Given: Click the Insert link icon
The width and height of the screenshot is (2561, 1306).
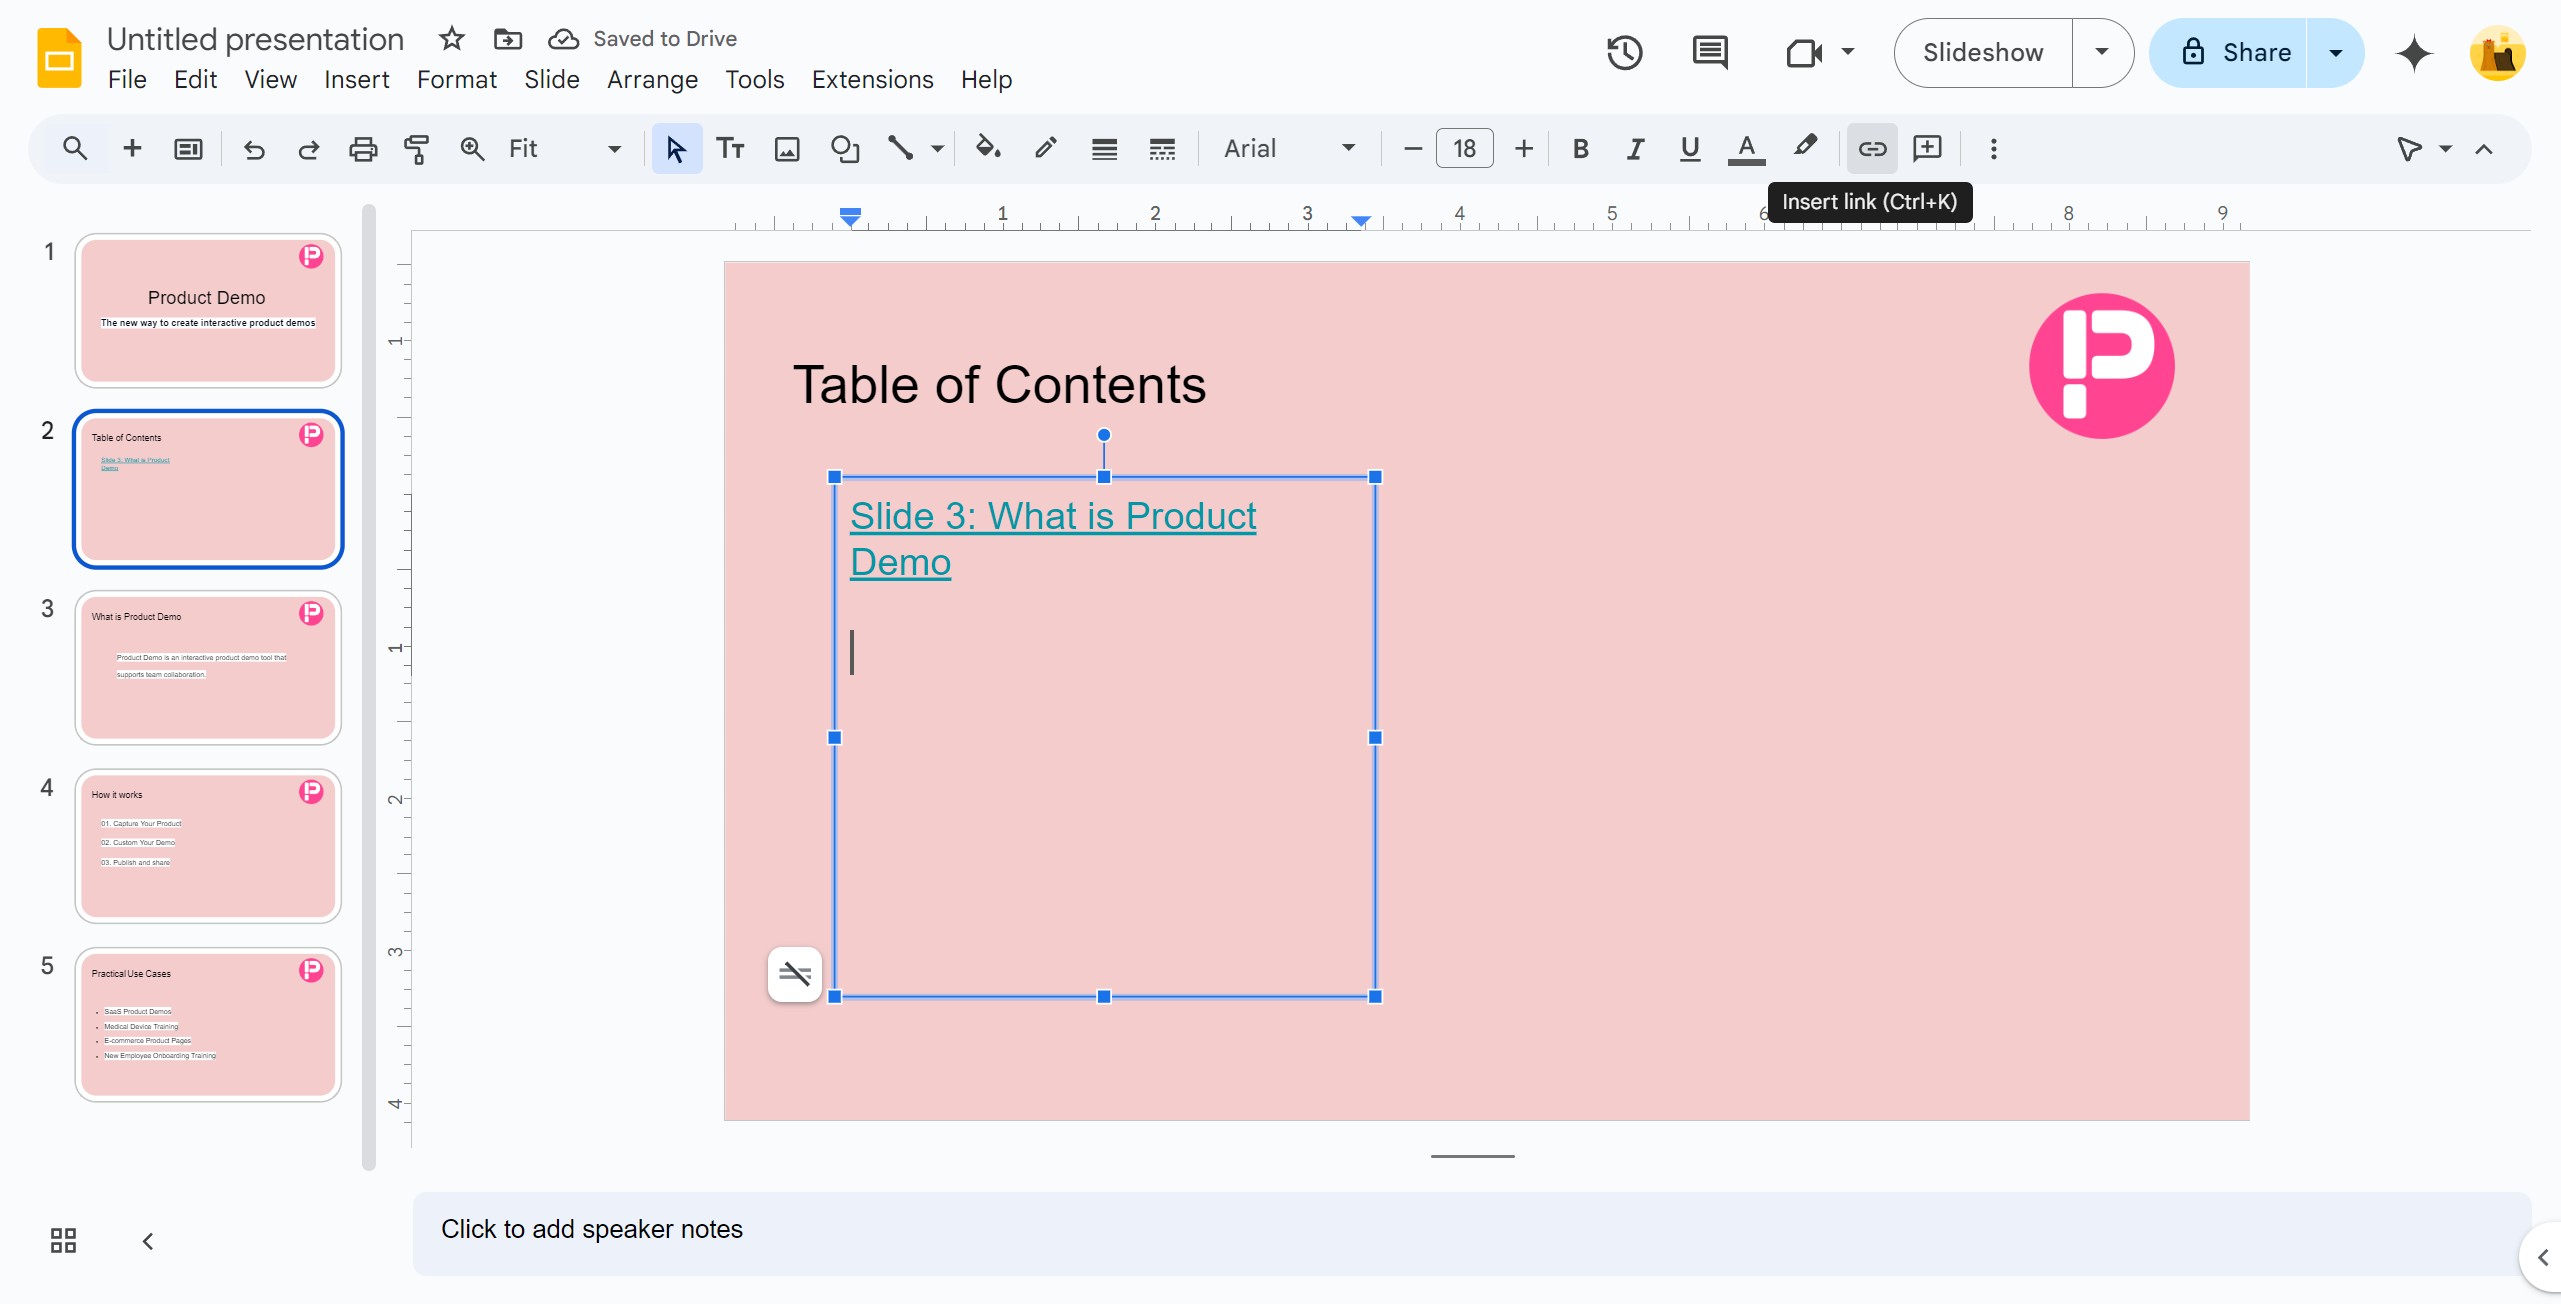Looking at the screenshot, I should click(1871, 149).
